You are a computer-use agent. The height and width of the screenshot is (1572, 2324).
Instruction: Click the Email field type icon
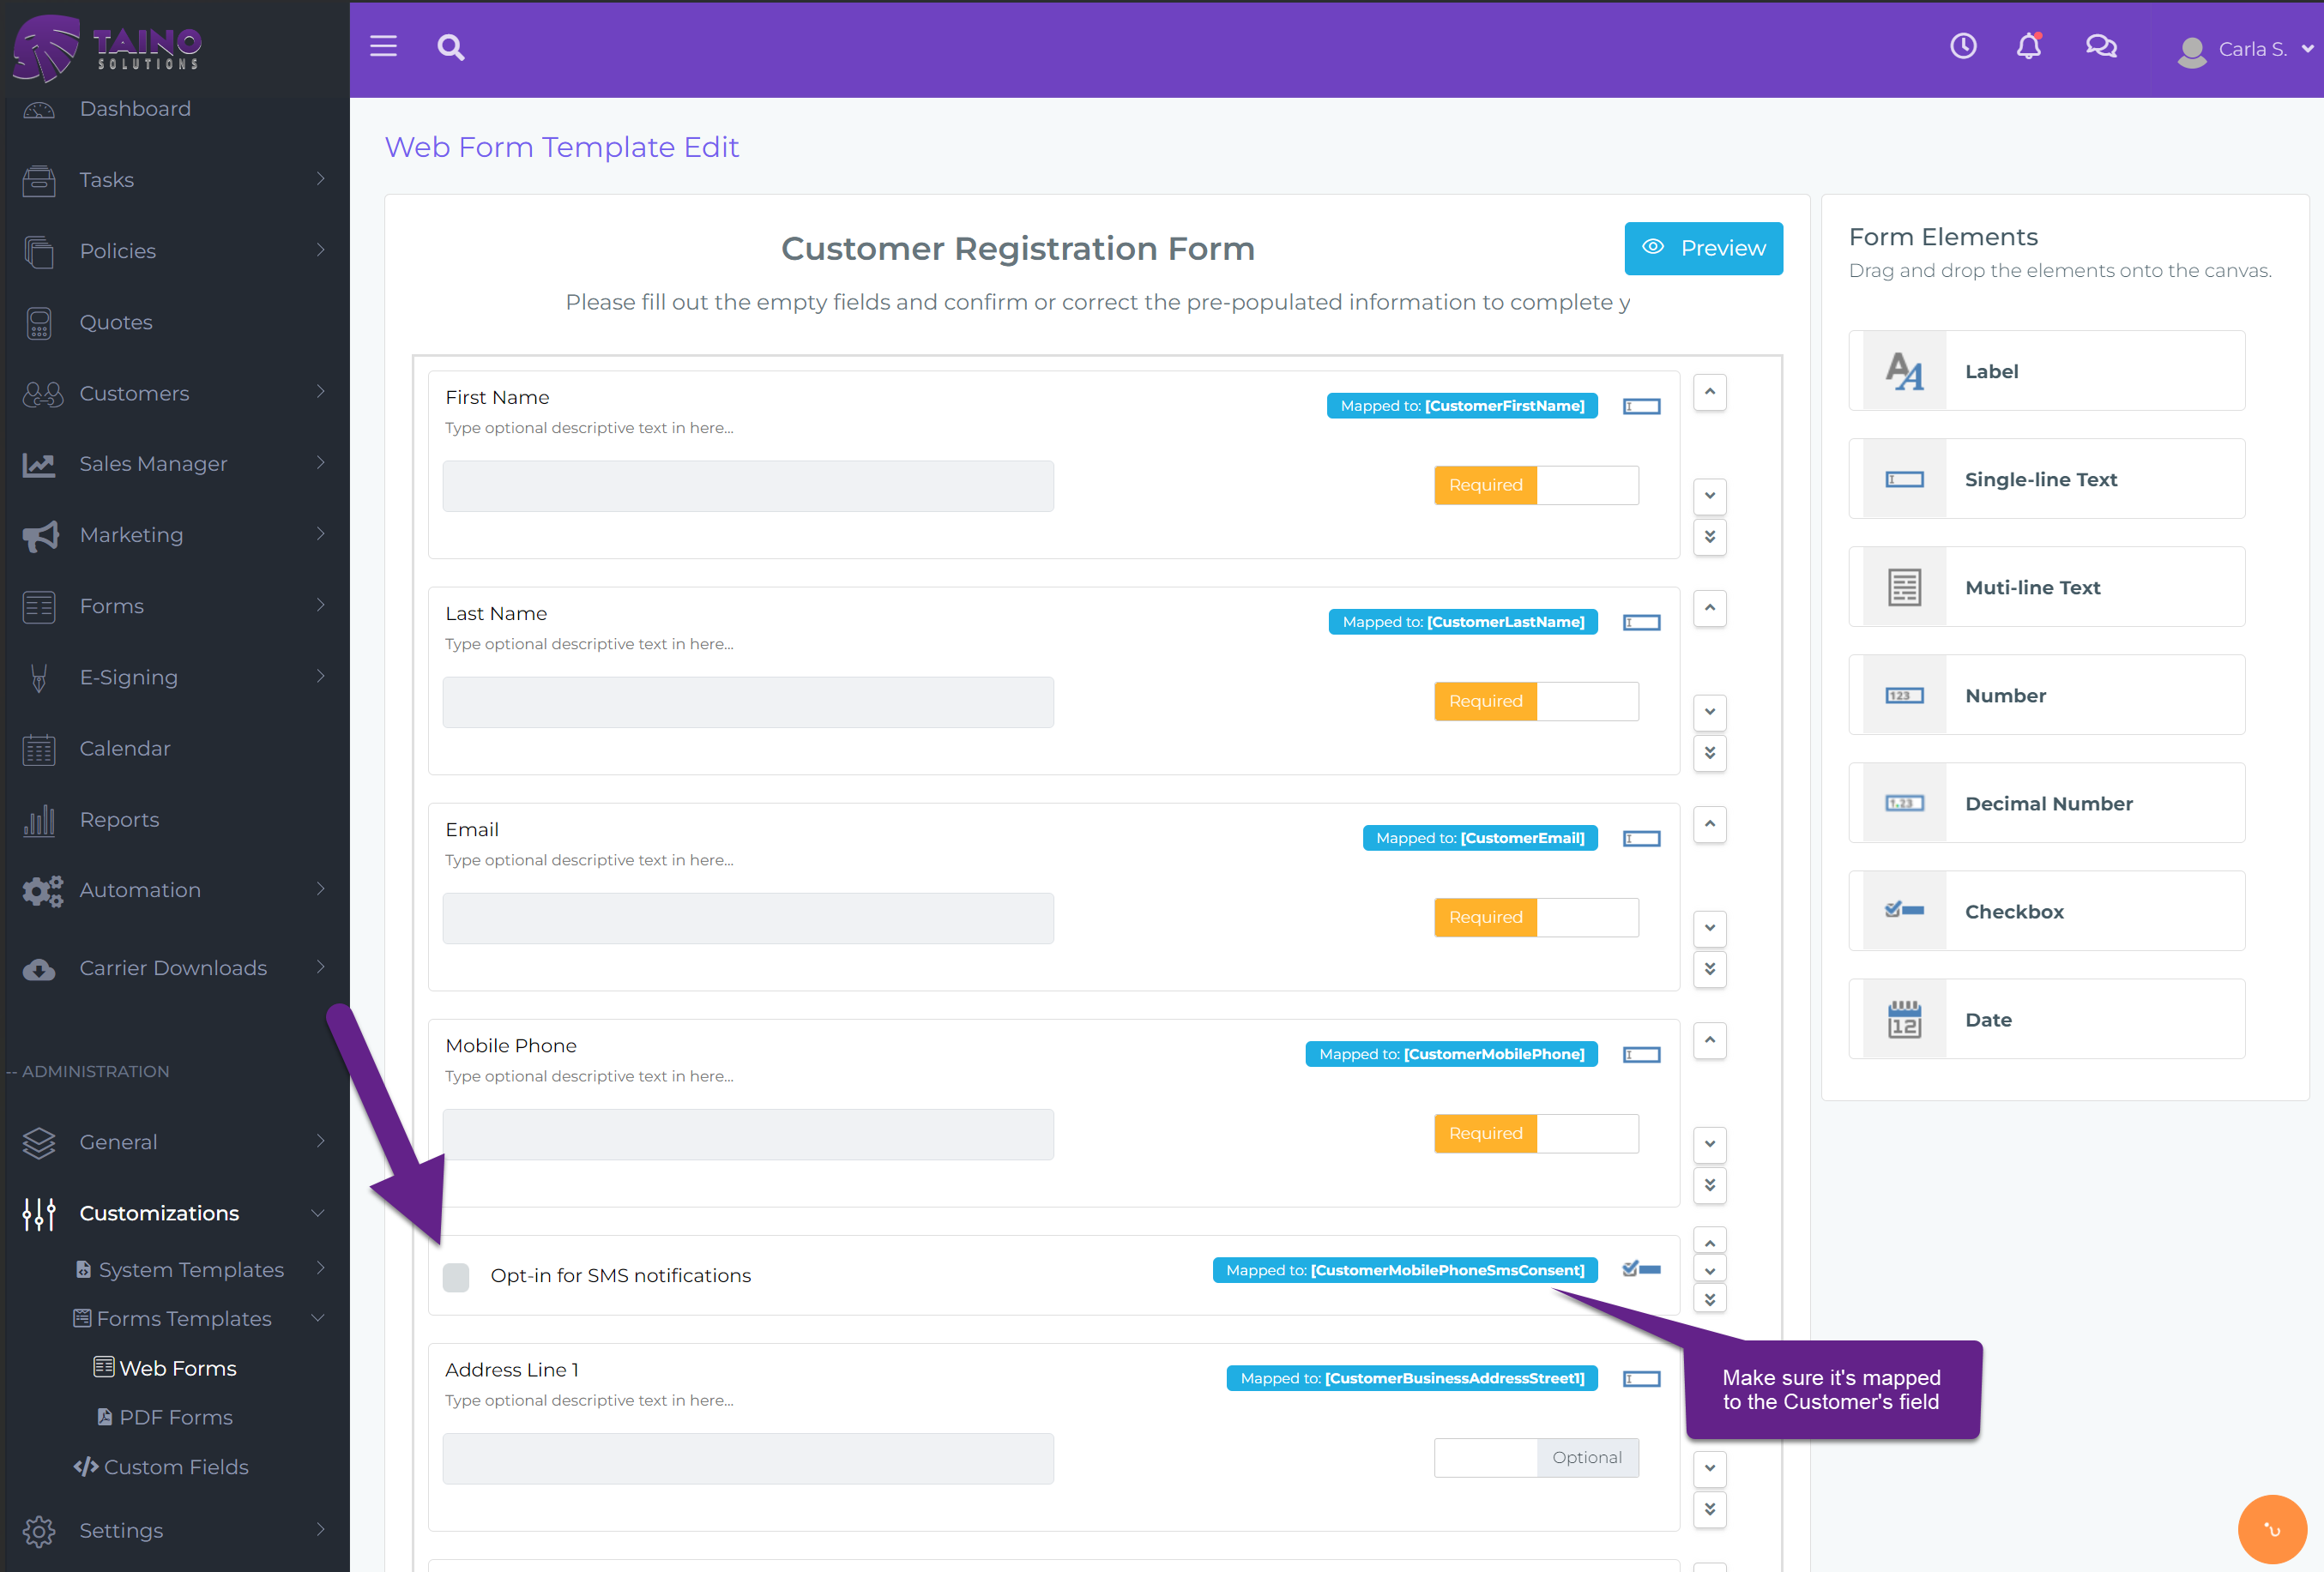[x=1641, y=838]
